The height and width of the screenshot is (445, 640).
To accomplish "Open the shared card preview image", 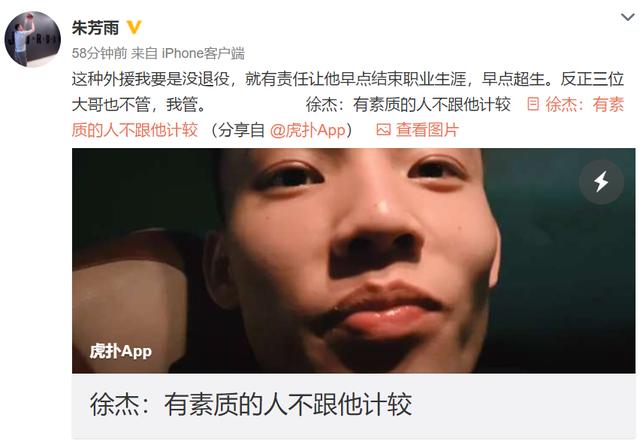I will [x=353, y=260].
